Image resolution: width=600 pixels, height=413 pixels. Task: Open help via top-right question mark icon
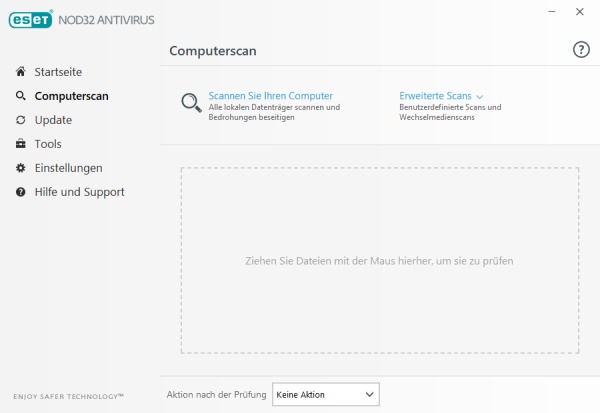581,50
